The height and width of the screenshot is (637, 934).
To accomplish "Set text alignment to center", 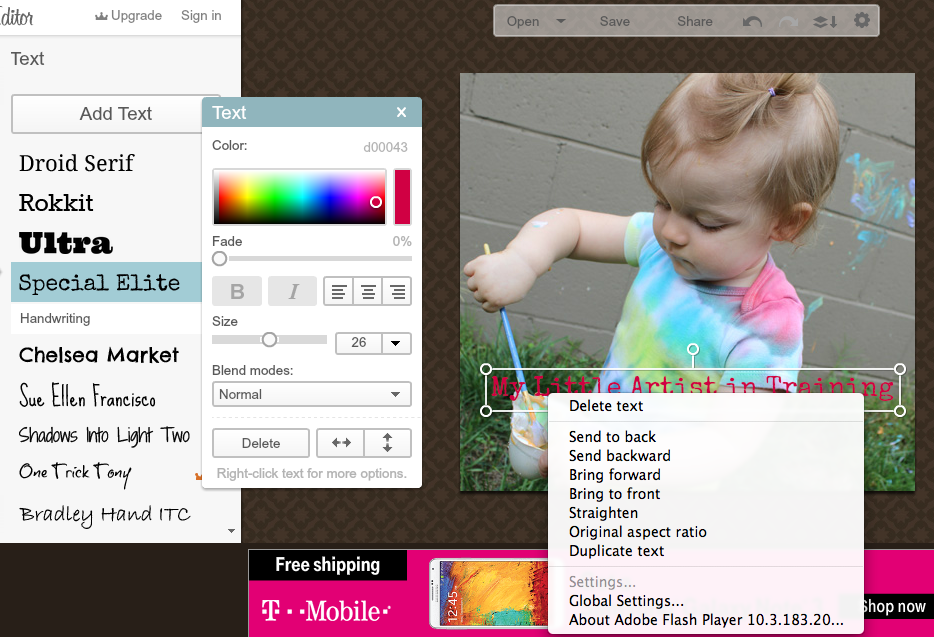I will [x=368, y=292].
